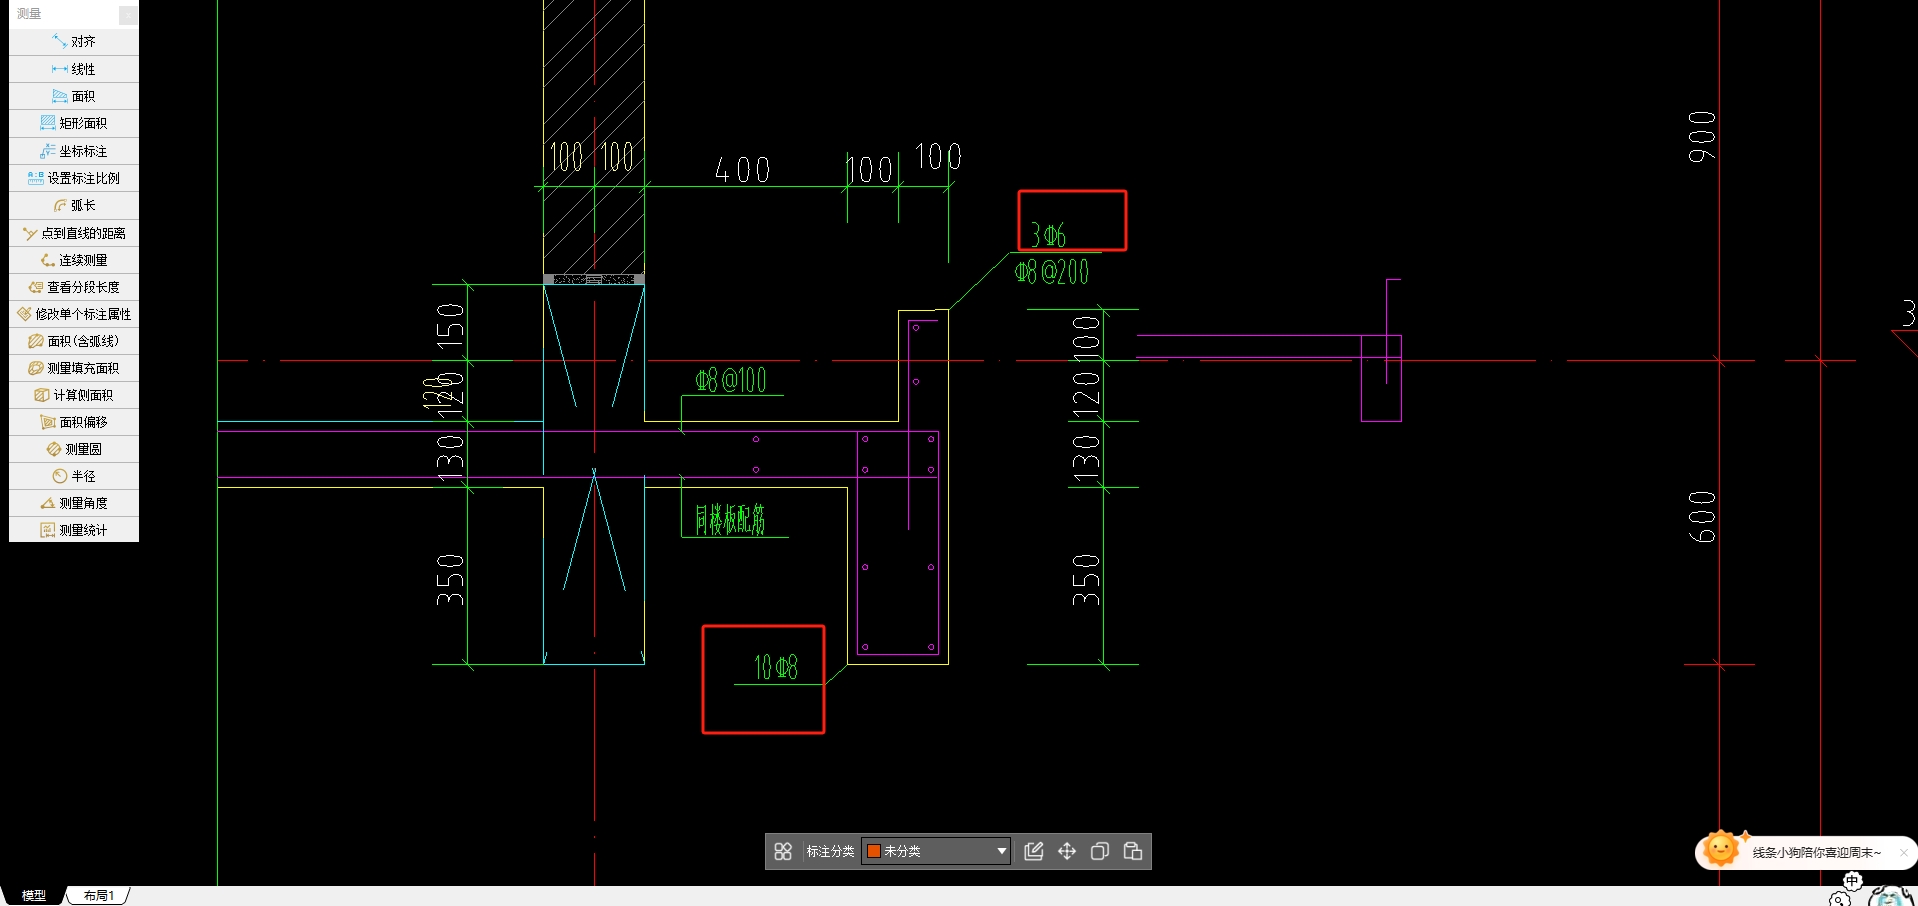Click the Φ8@100 rebar spacing text
Screen dimensions: 1918x906
point(731,380)
